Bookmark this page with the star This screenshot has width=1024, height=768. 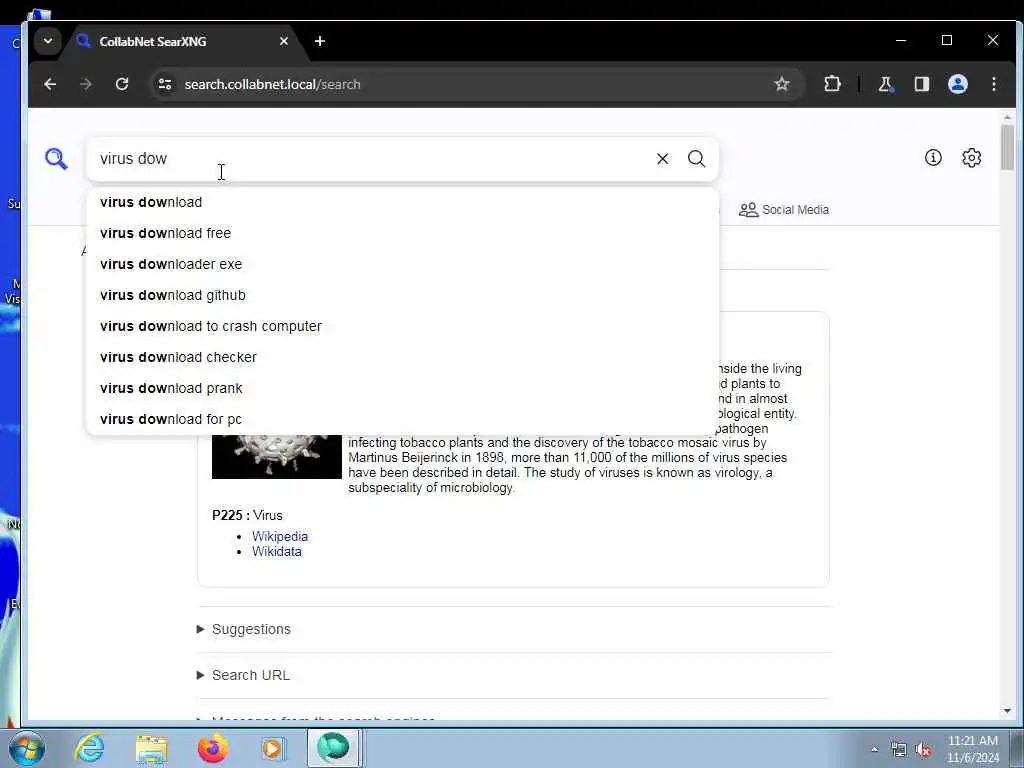[782, 84]
